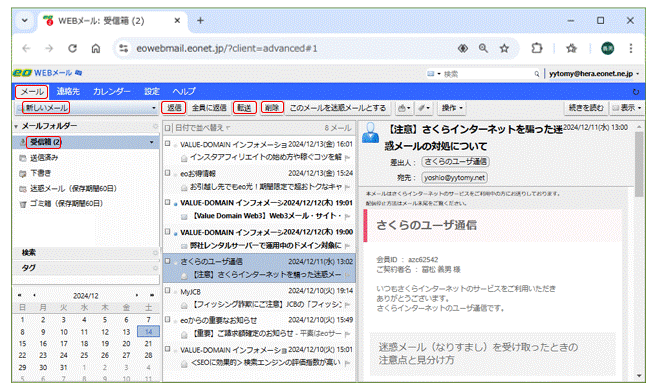656x389 pixels.
Task: Open the Chrome profile avatar
Action: tap(607, 49)
